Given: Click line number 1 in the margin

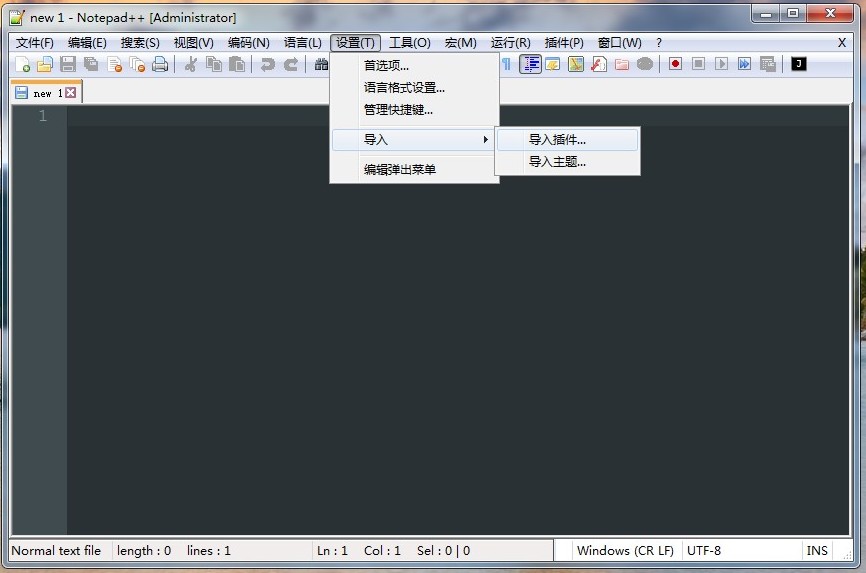Looking at the screenshot, I should coord(43,115).
